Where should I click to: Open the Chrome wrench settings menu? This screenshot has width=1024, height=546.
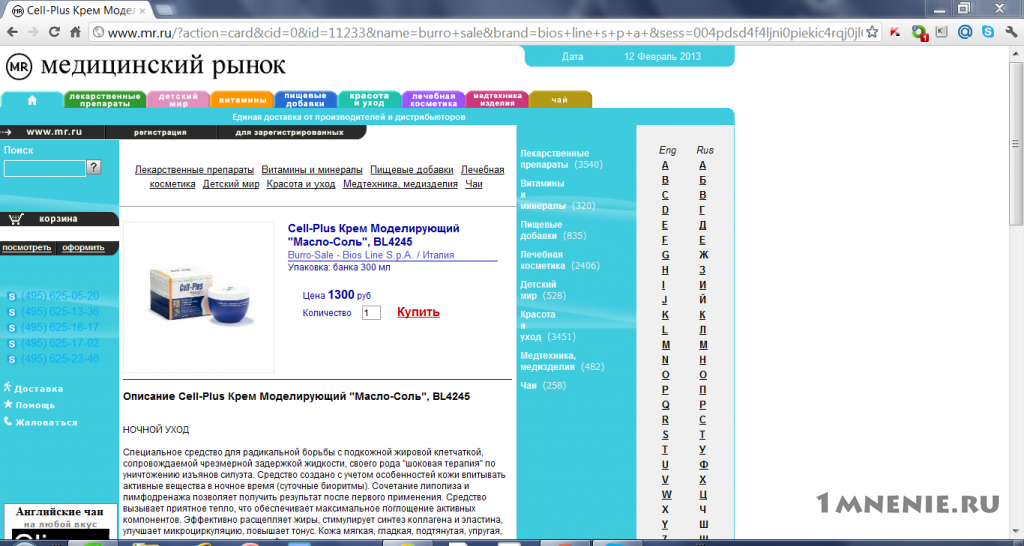(1012, 32)
